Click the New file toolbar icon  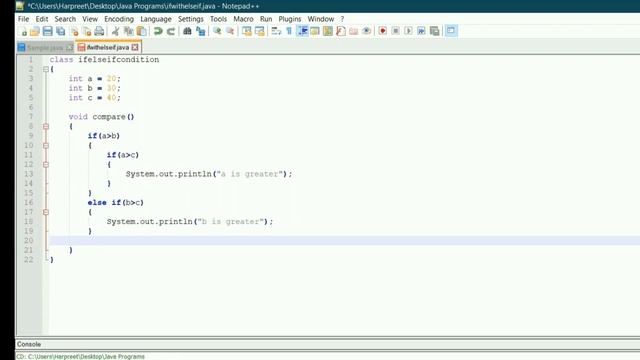tap(24, 31)
